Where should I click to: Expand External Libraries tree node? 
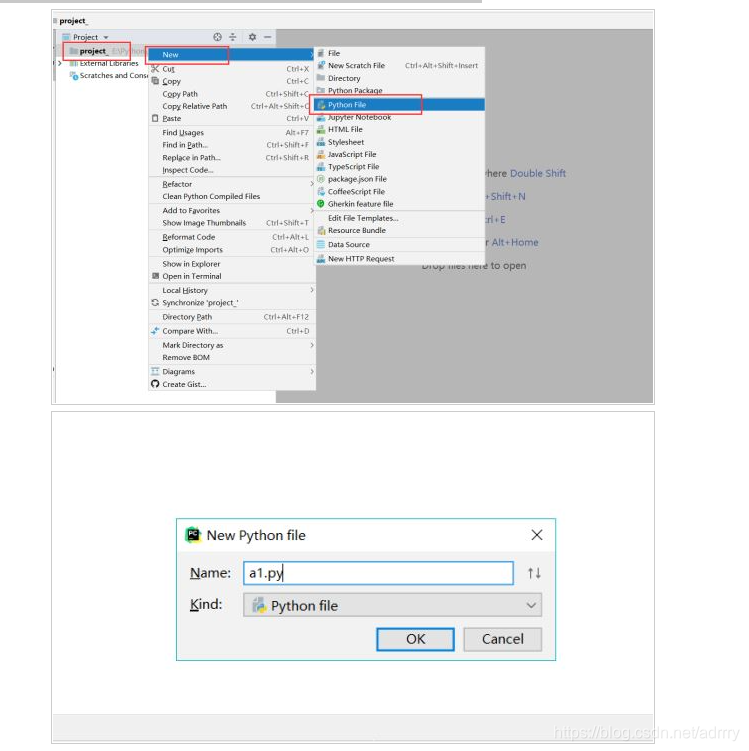[x=59, y=63]
